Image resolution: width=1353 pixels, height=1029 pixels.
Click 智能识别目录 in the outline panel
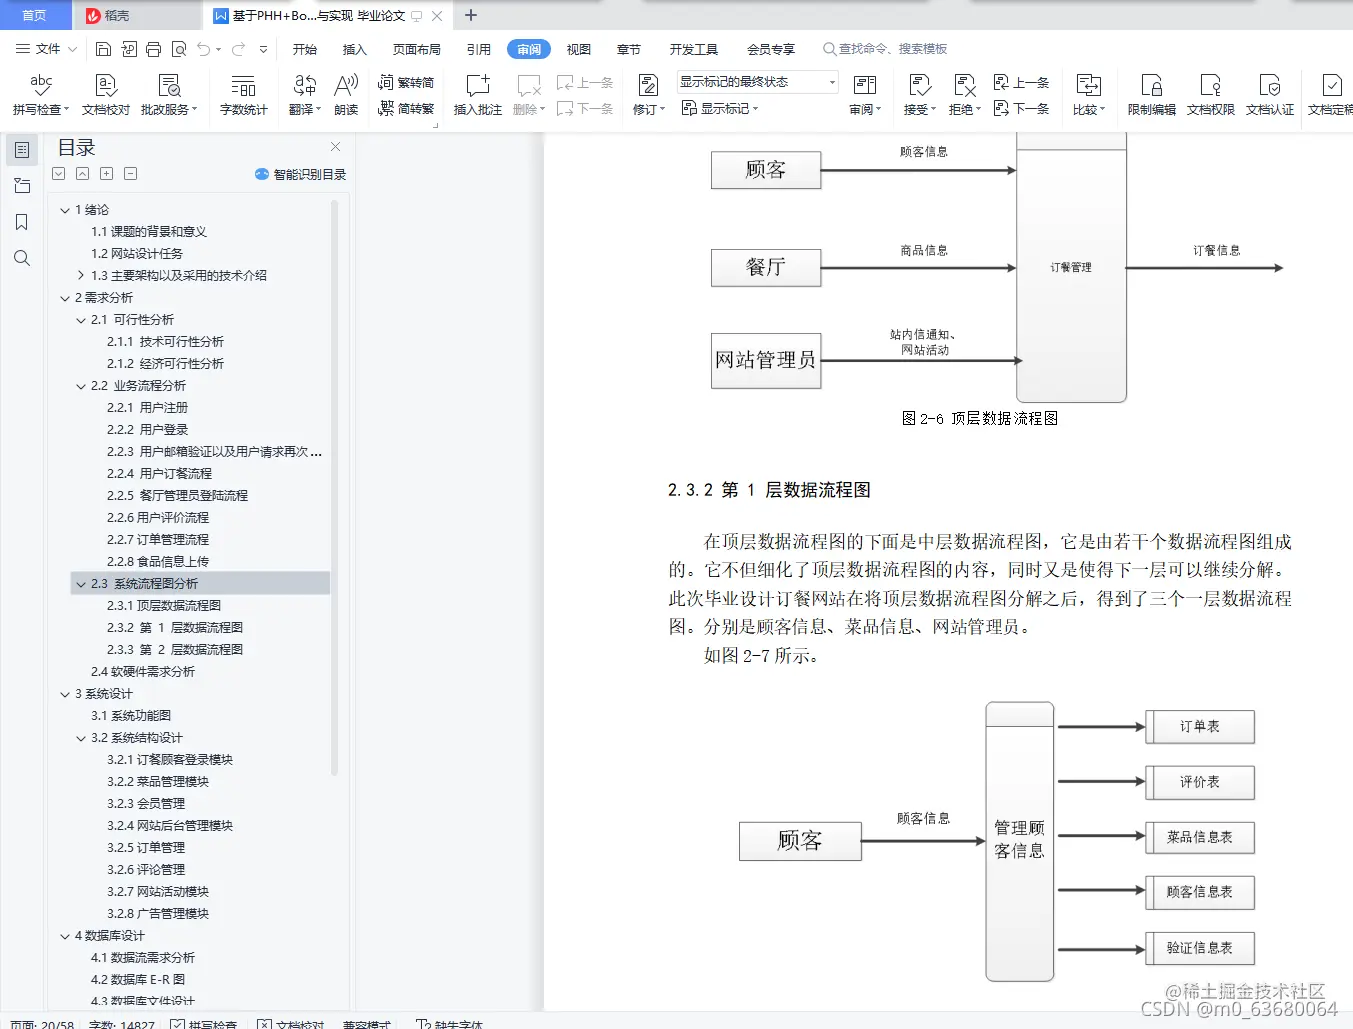[300, 173]
